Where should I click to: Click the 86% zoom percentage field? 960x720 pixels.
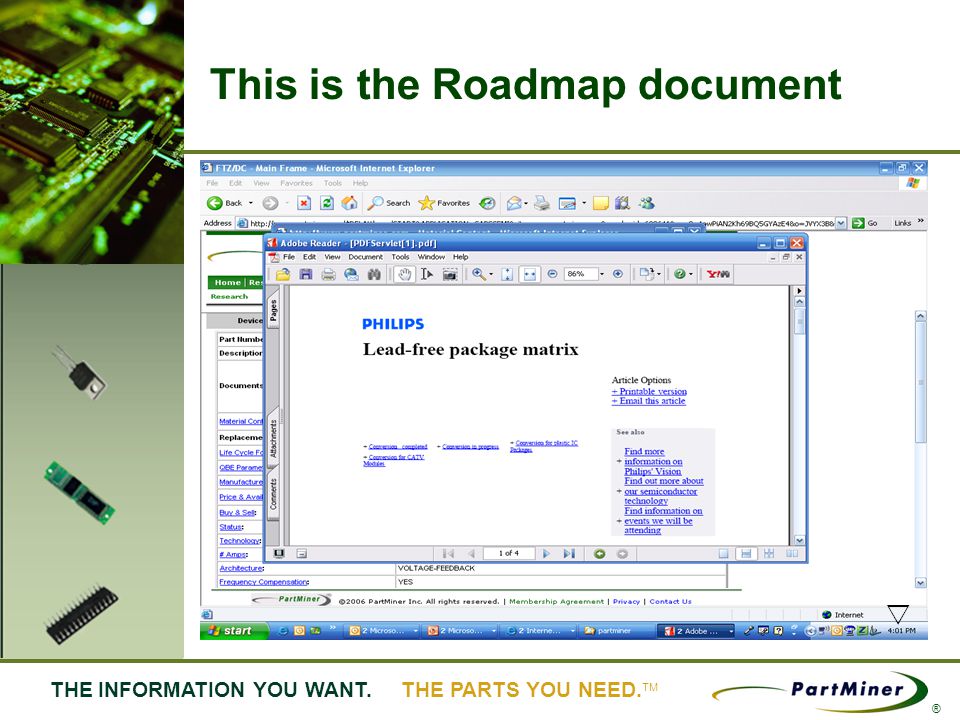[x=580, y=274]
